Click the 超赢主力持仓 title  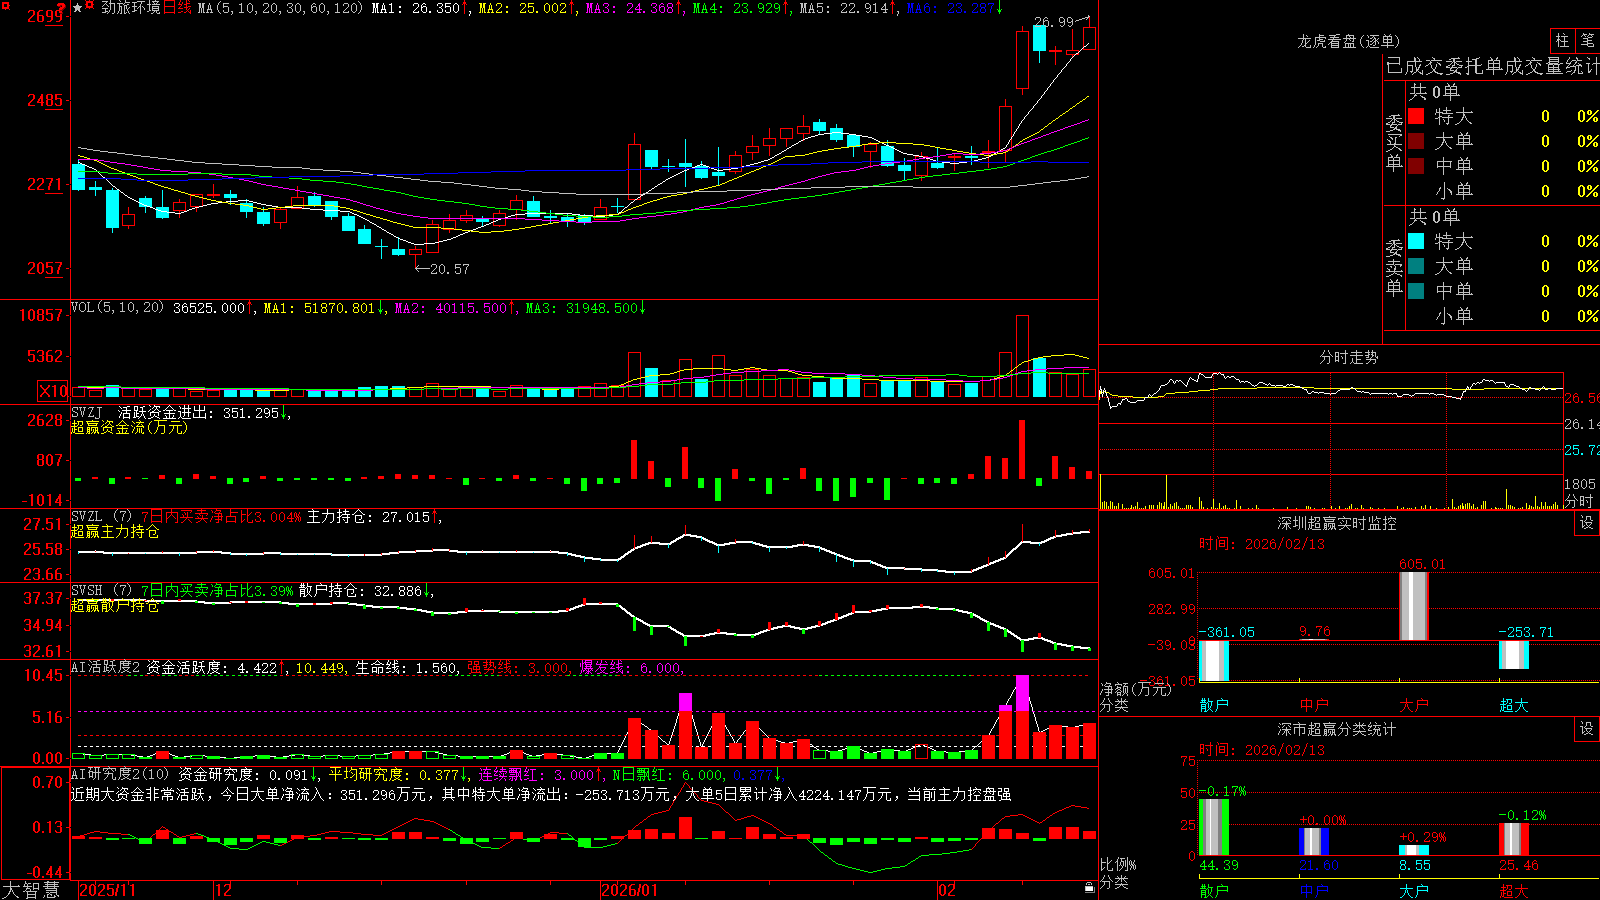coord(115,531)
